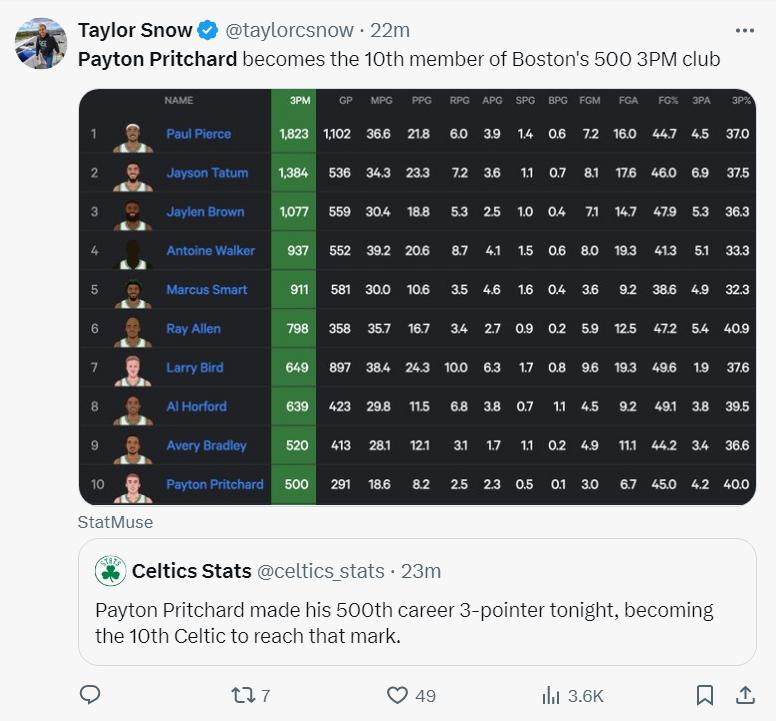Viewport: 776px width, 721px height.
Task: Click Taylor Snow's verified badge
Action: (x=208, y=31)
